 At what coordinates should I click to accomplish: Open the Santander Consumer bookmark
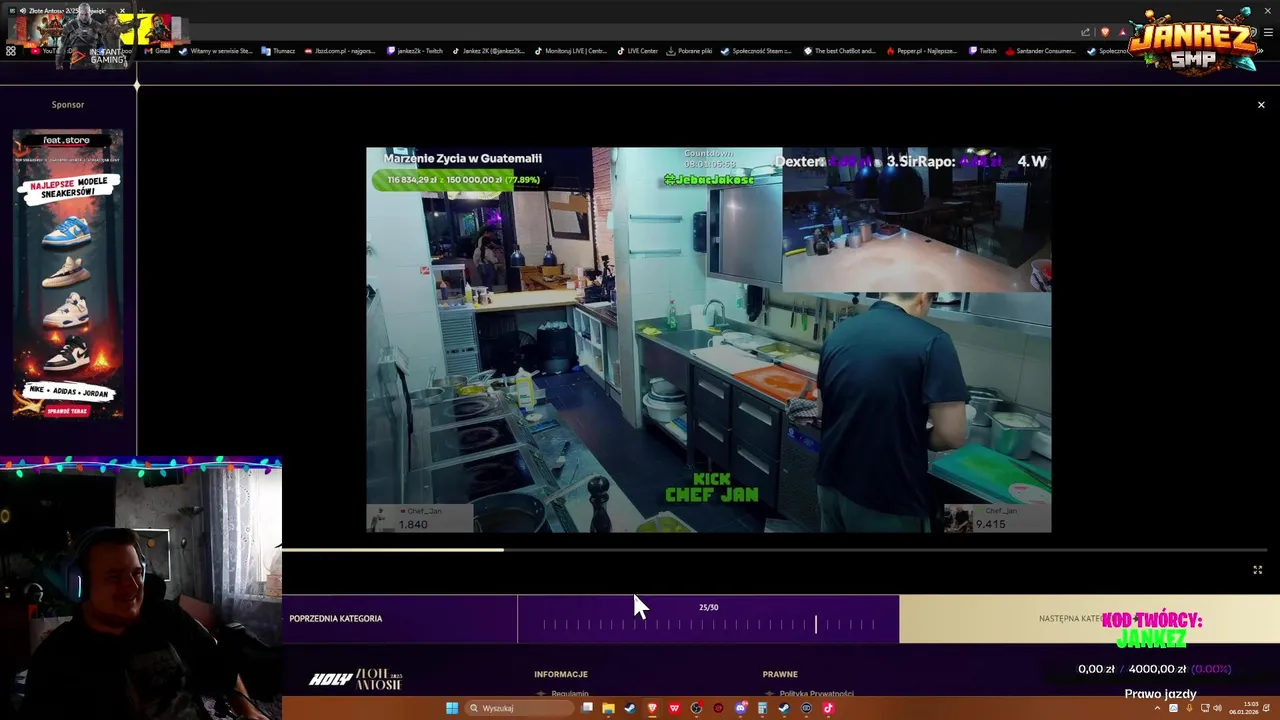click(1040, 51)
